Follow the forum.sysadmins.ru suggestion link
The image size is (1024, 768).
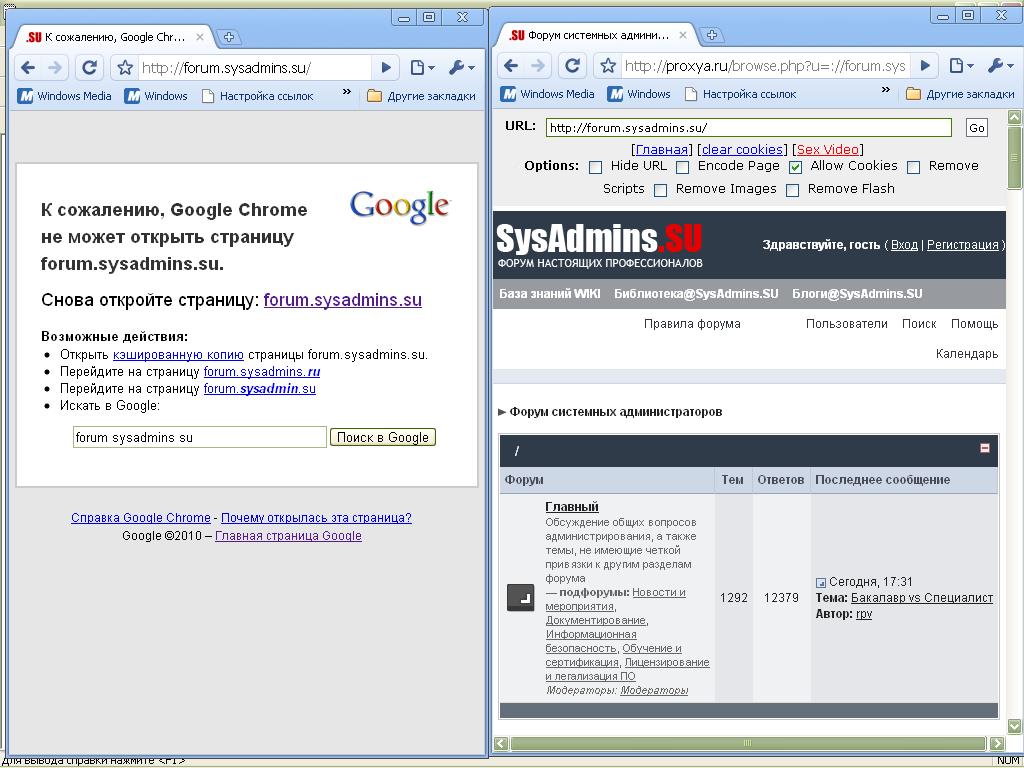click(262, 372)
